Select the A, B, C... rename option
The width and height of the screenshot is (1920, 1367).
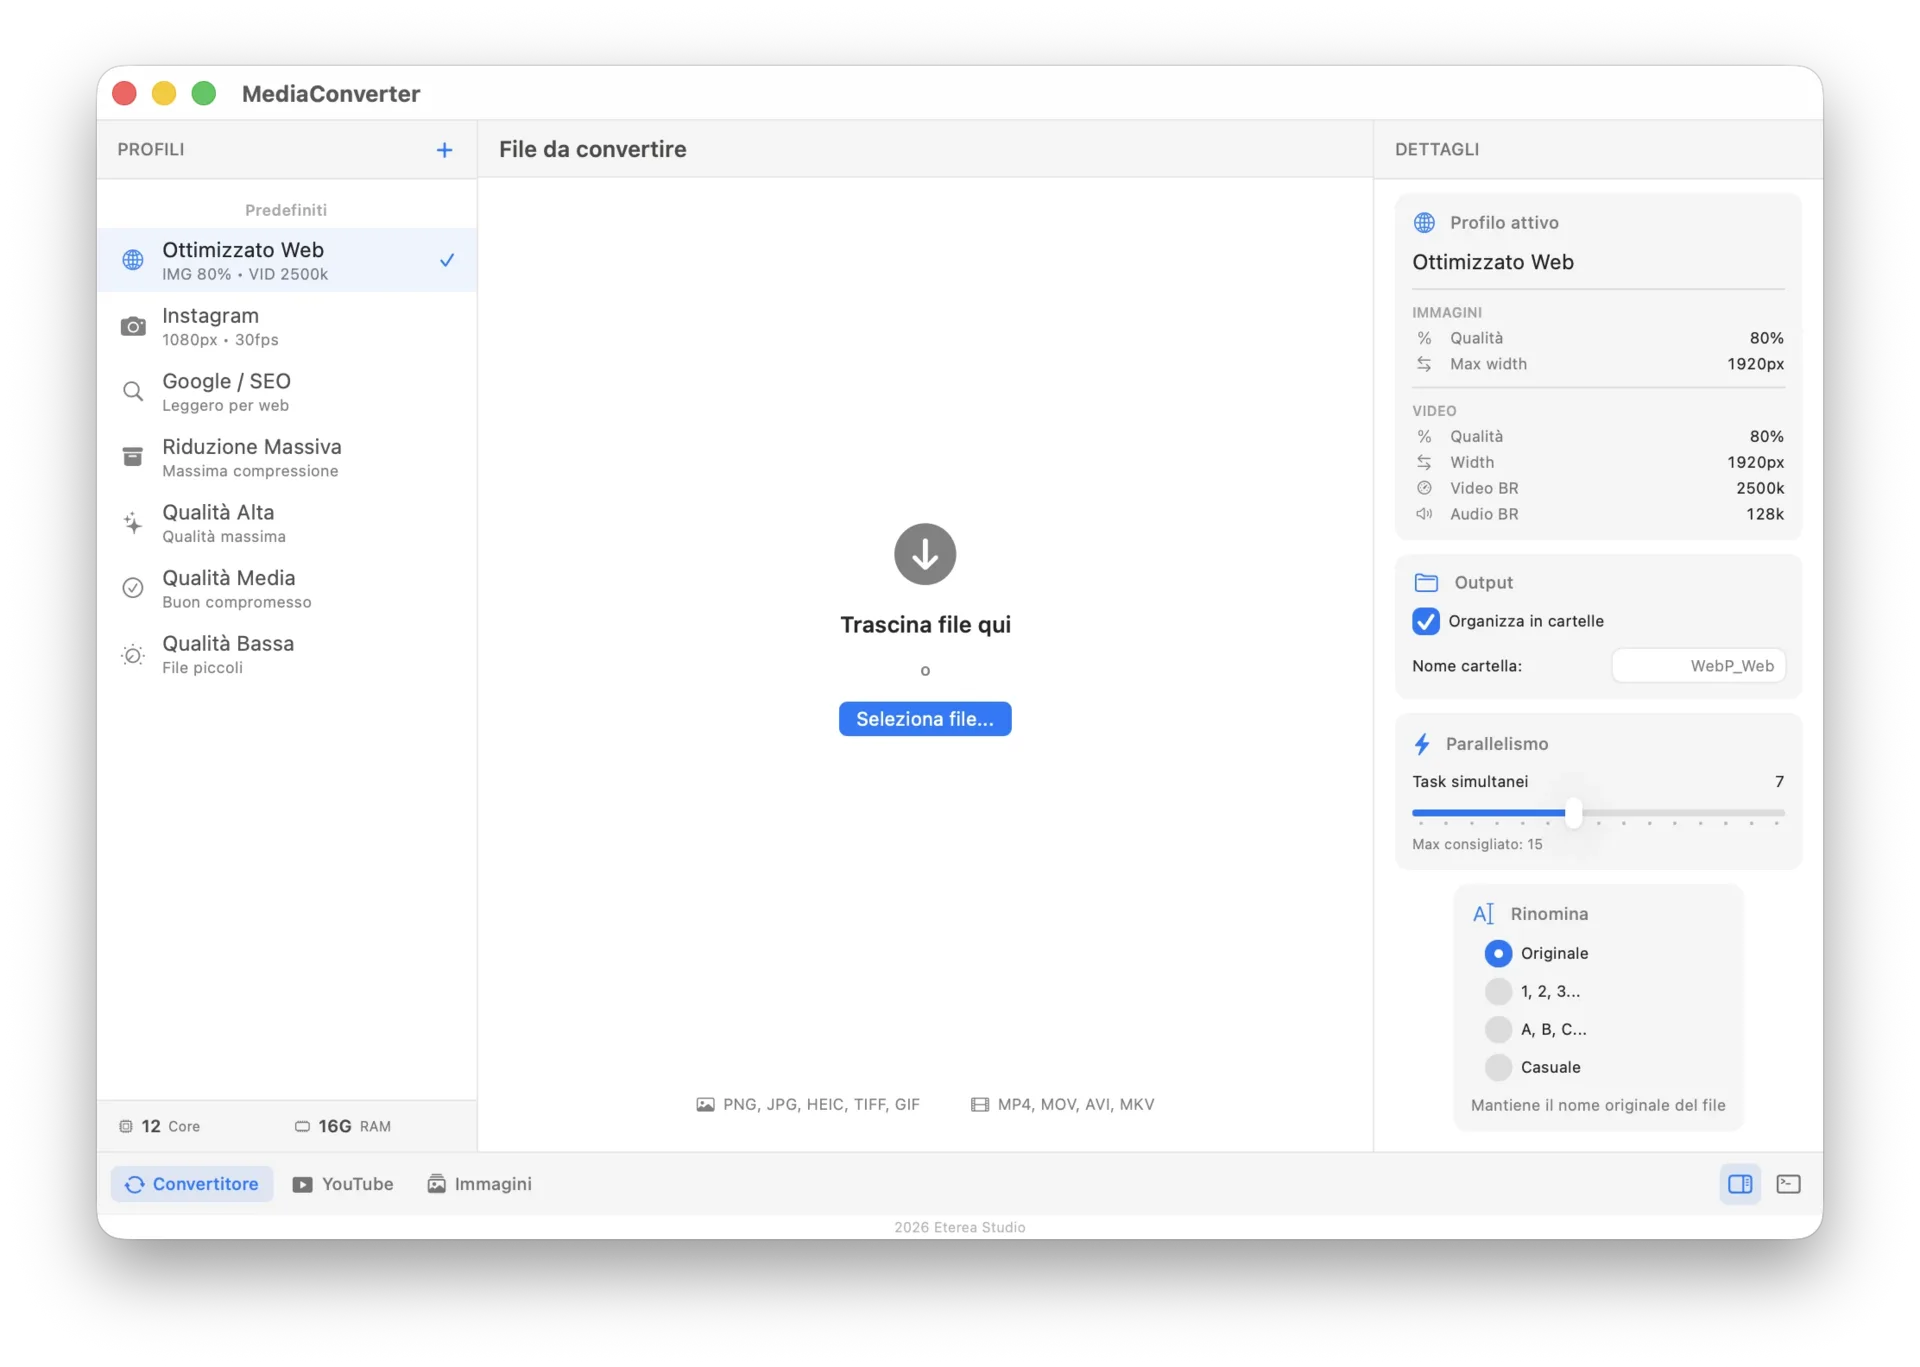coord(1498,1029)
